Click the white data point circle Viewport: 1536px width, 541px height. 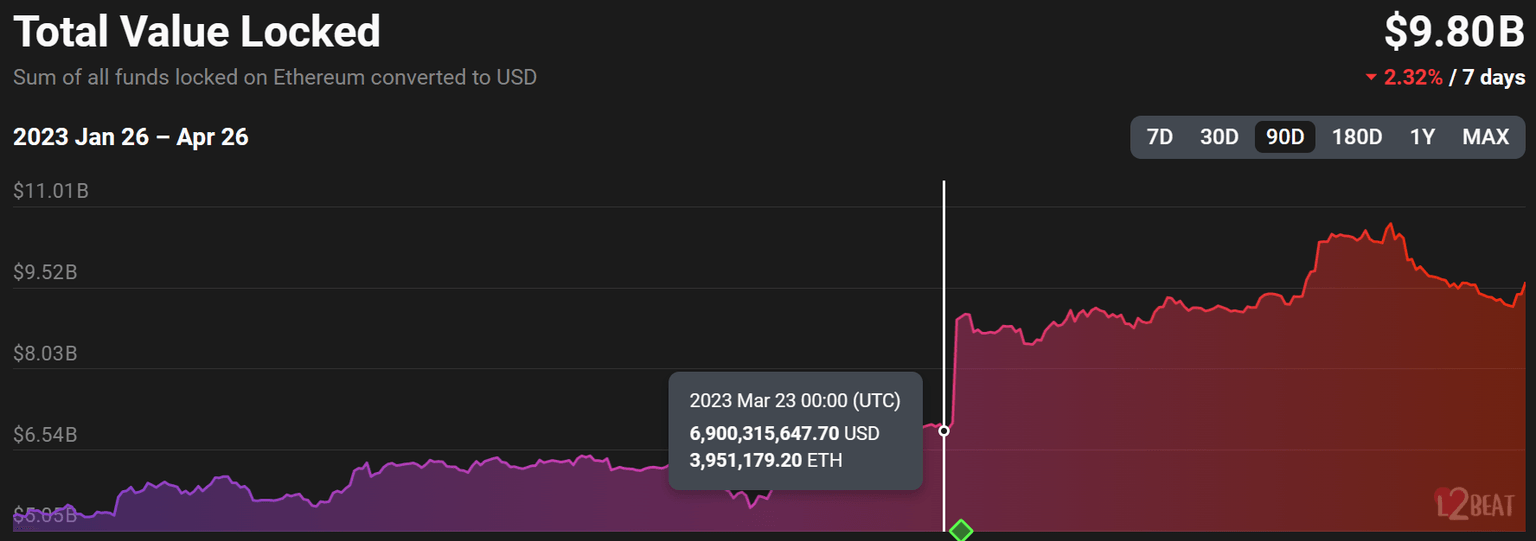(944, 431)
